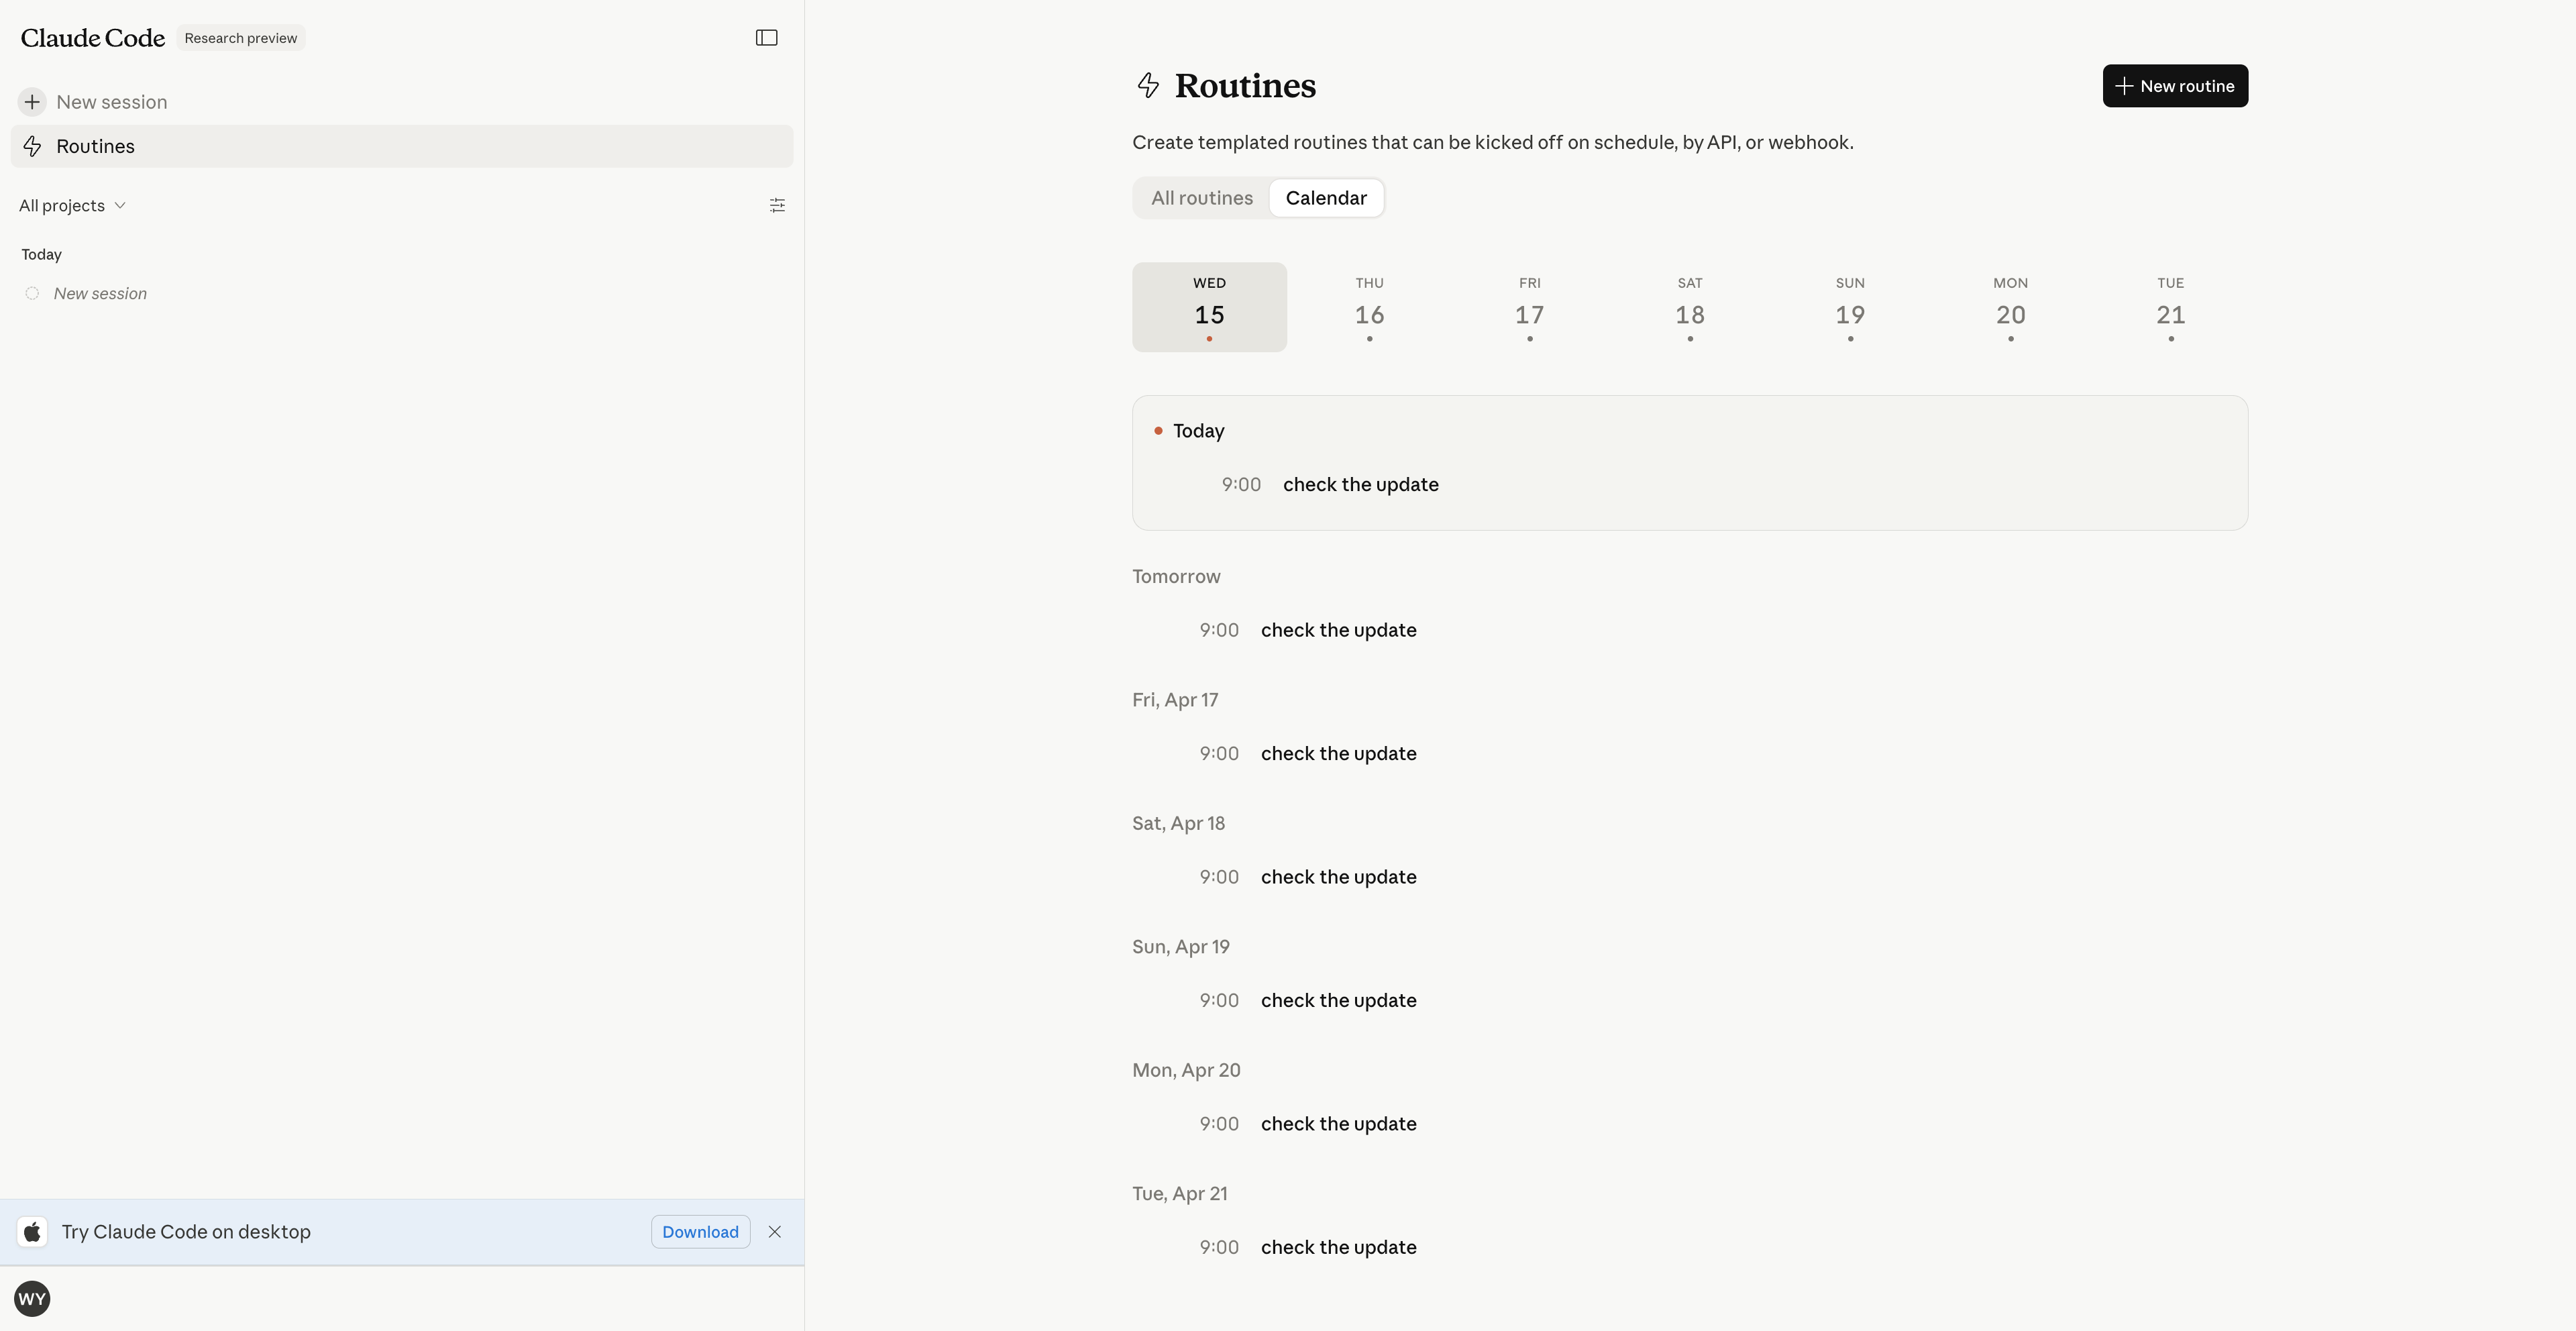Select Sunday 19 in week strip
The height and width of the screenshot is (1331, 2576).
click(x=1849, y=307)
